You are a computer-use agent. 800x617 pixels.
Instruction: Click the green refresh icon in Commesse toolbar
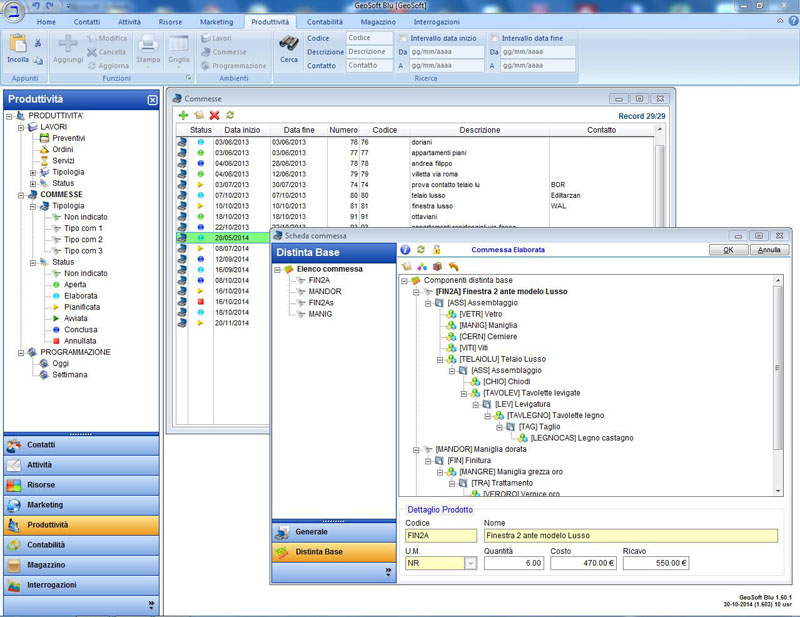pos(230,116)
